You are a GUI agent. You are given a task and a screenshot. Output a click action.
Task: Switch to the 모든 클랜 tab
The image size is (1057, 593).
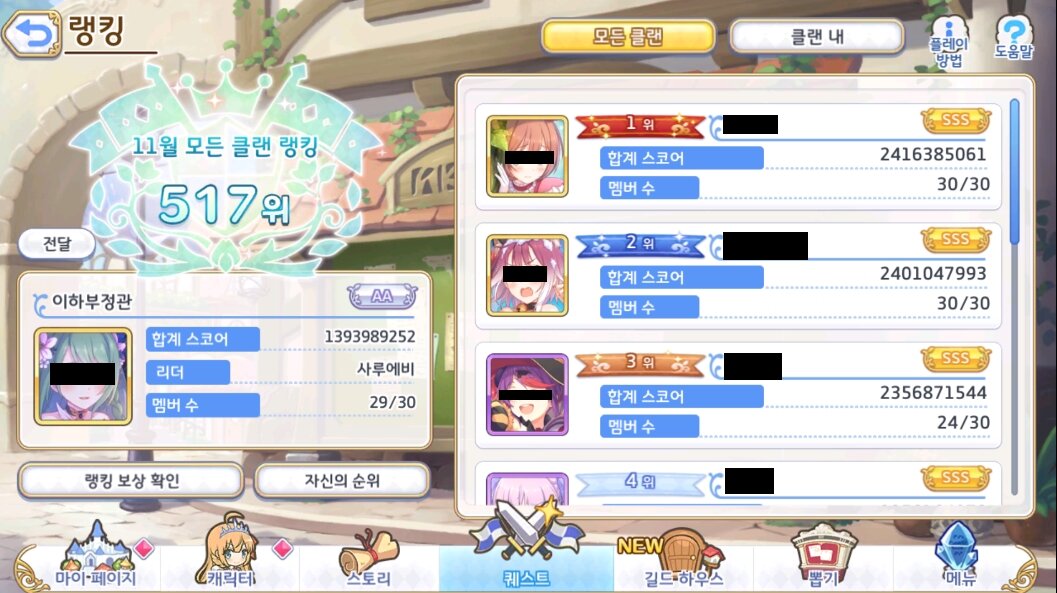[x=628, y=36]
